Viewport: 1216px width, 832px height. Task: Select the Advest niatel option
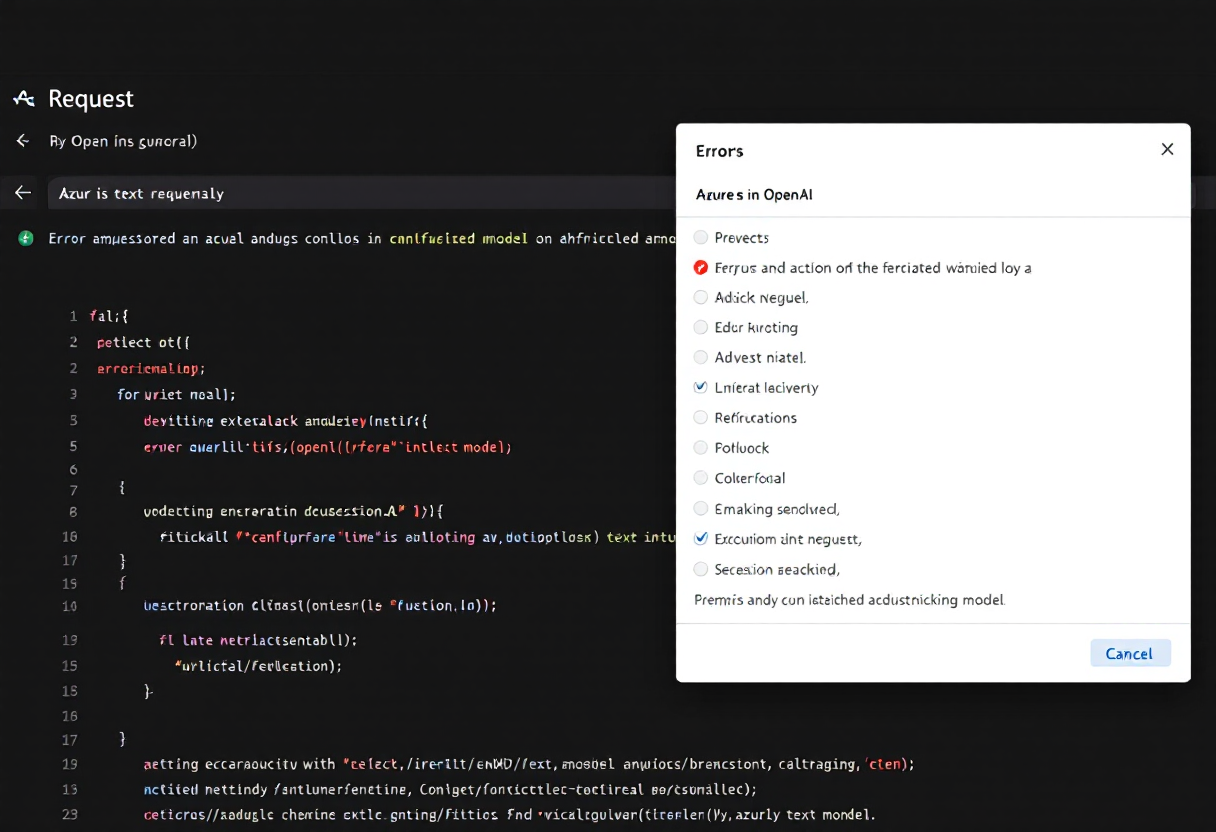click(701, 358)
